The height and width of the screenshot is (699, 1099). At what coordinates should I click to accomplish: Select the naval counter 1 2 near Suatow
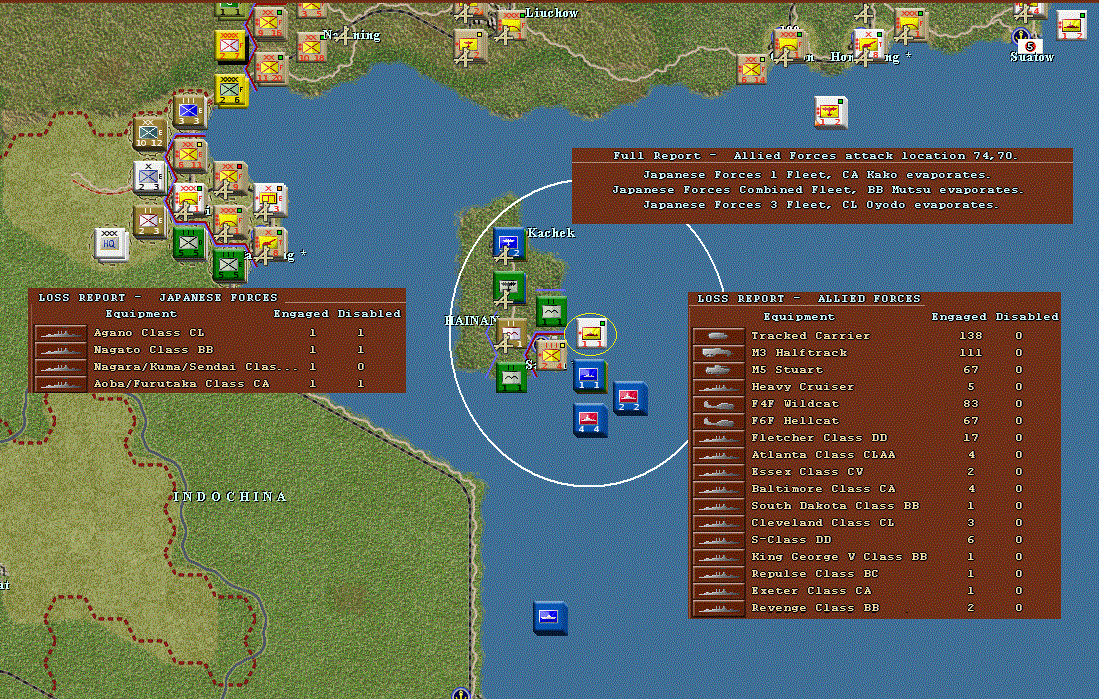coord(1071,25)
